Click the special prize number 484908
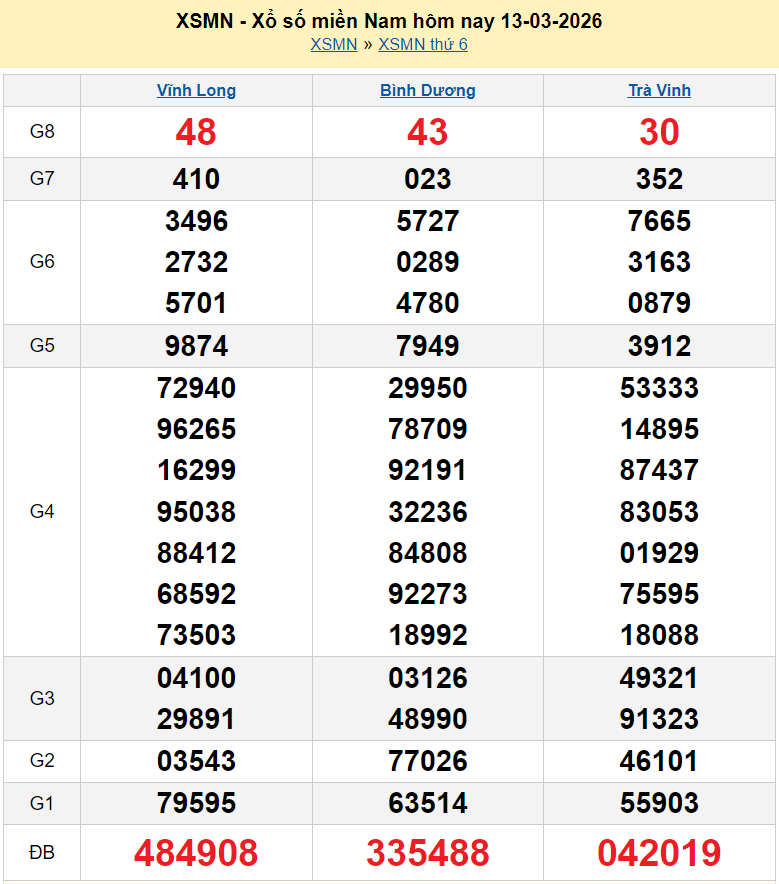779x884 pixels. point(196,853)
